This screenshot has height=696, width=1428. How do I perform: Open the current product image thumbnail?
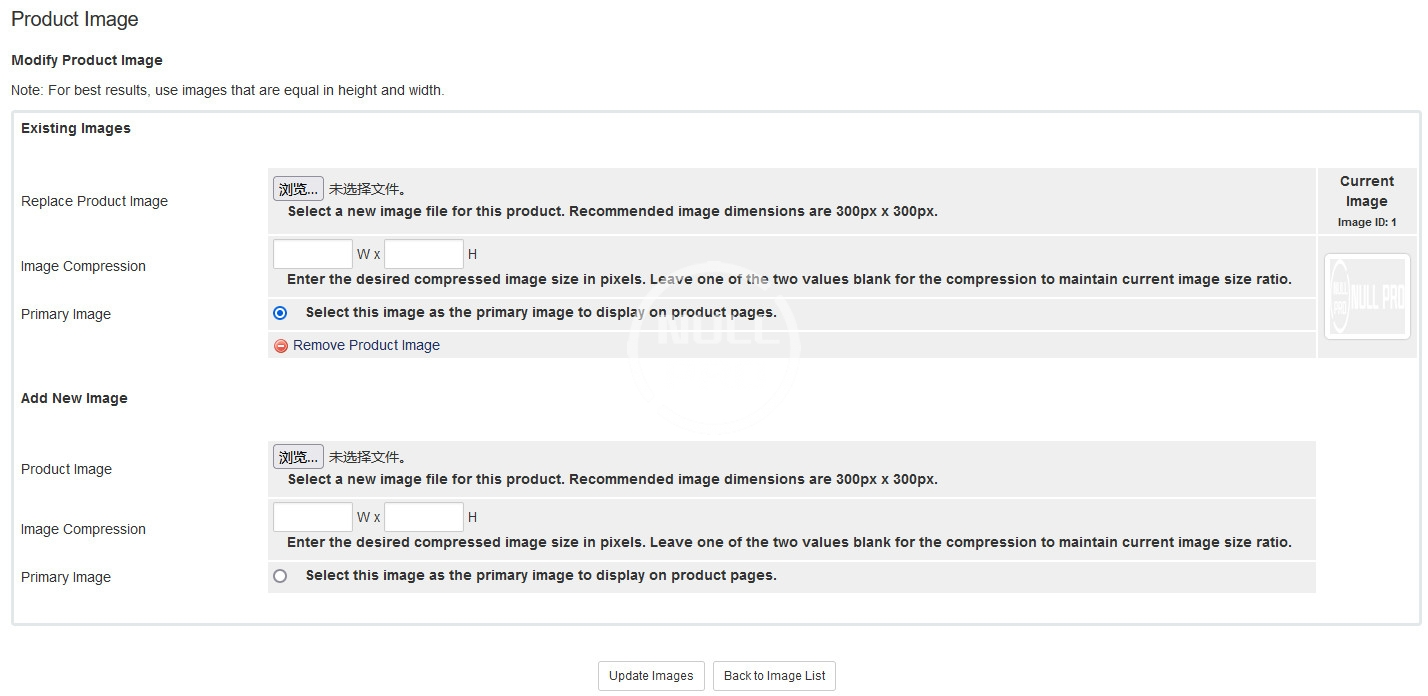tap(1366, 296)
